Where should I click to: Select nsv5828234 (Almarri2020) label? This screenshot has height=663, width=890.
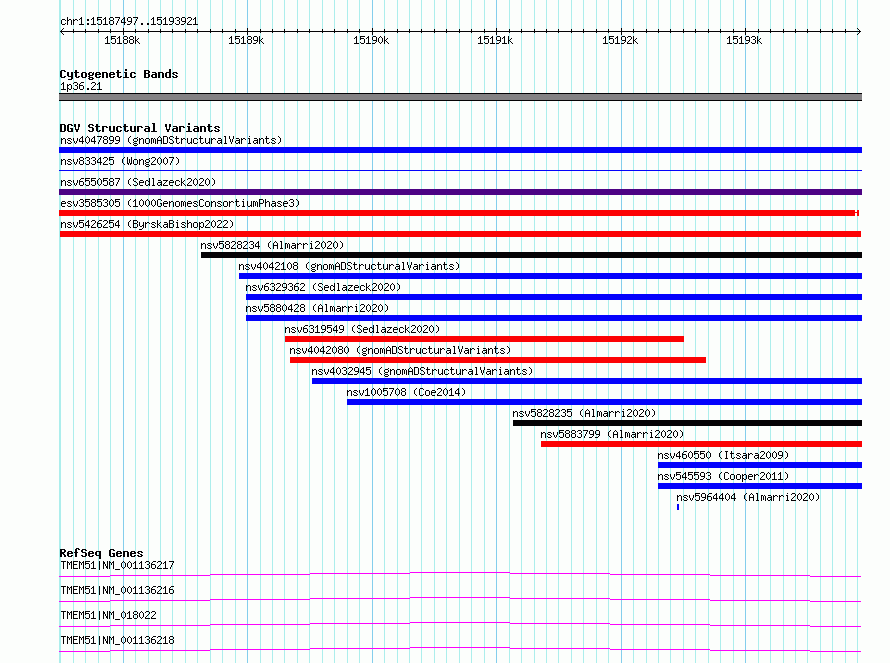pos(272,245)
